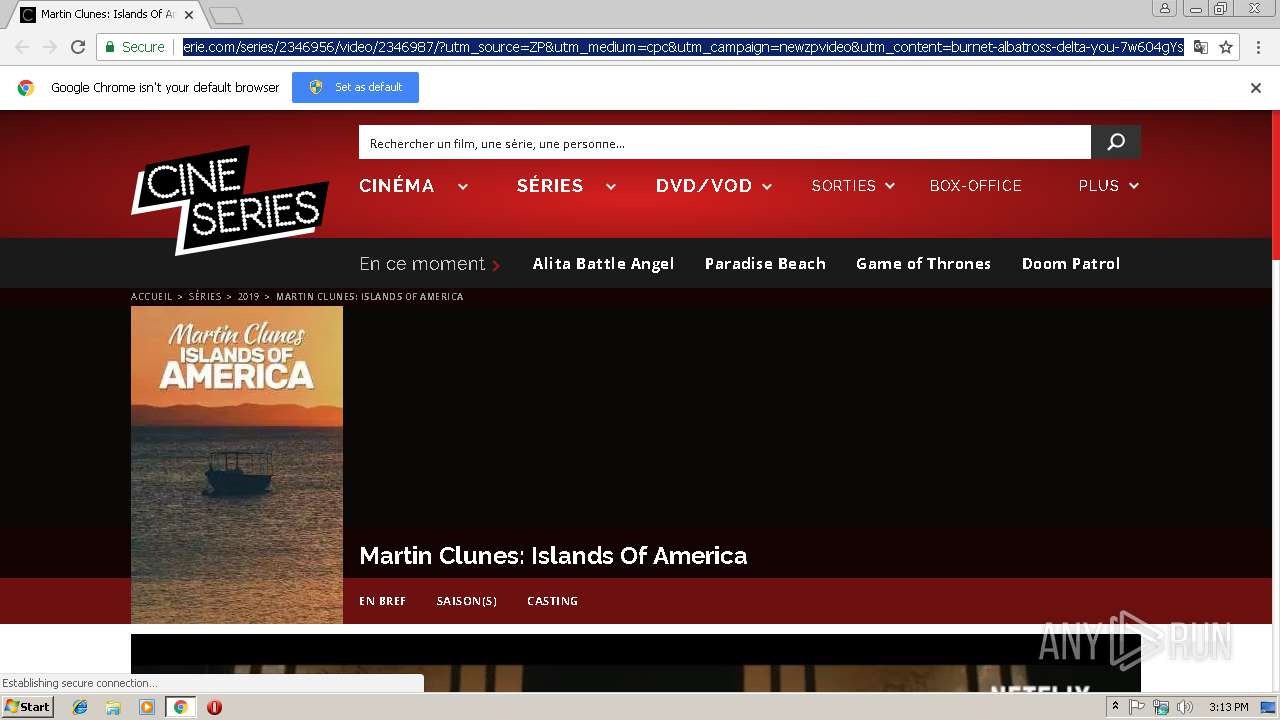Open the Paradise Beach link
This screenshot has width=1280, height=720.
[765, 264]
